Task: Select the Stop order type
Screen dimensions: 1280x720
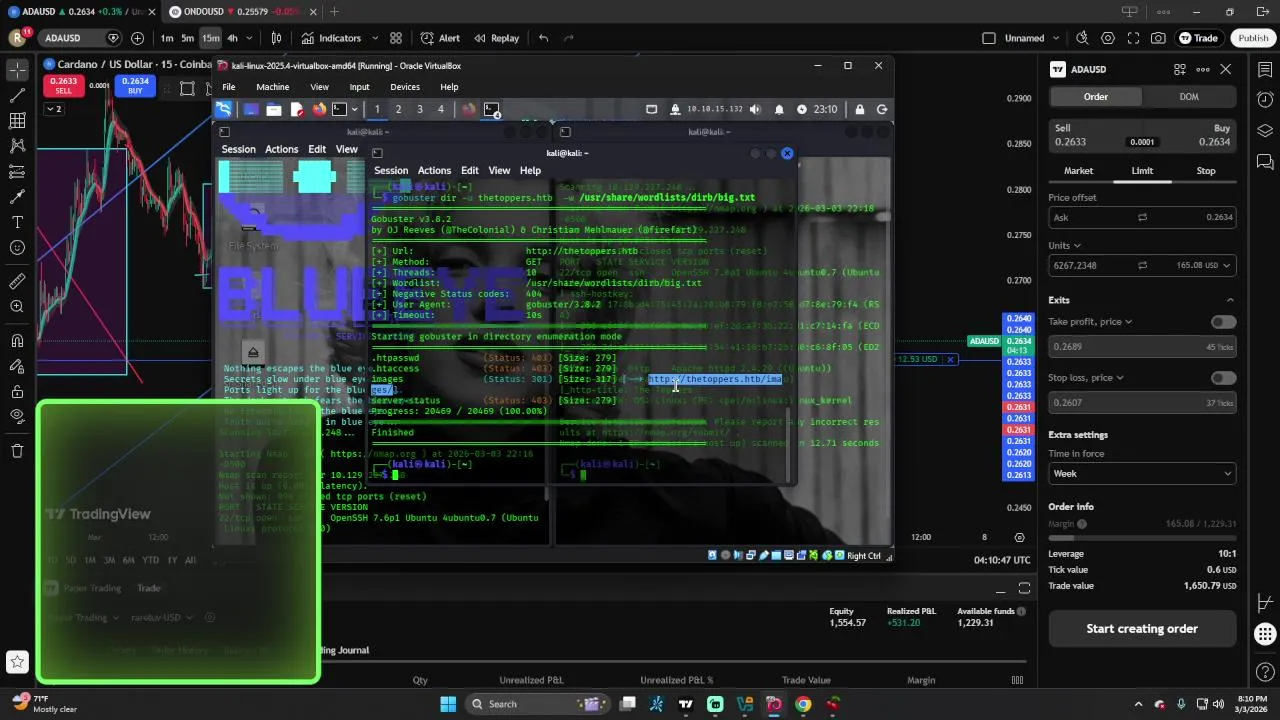Action: coord(1206,171)
